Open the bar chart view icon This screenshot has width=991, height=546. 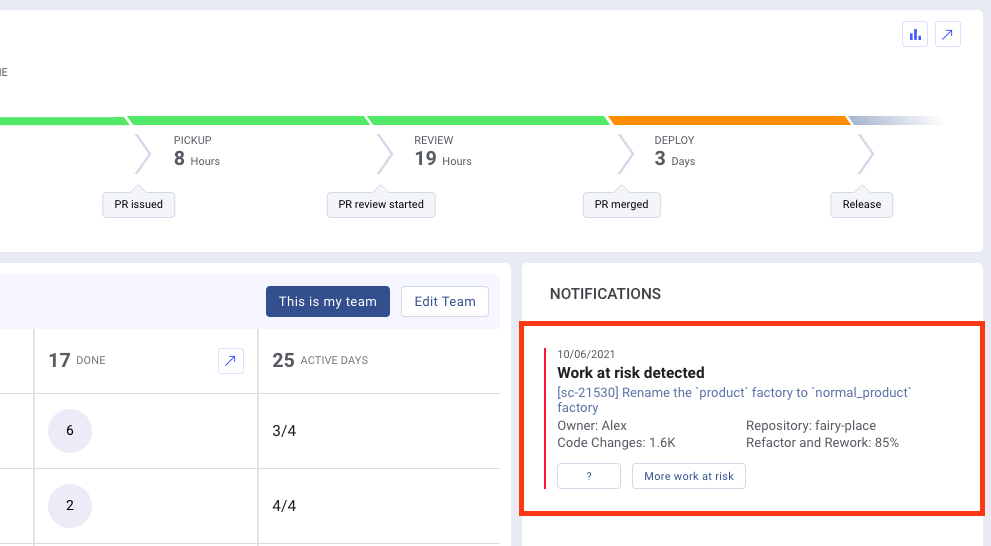coord(915,35)
